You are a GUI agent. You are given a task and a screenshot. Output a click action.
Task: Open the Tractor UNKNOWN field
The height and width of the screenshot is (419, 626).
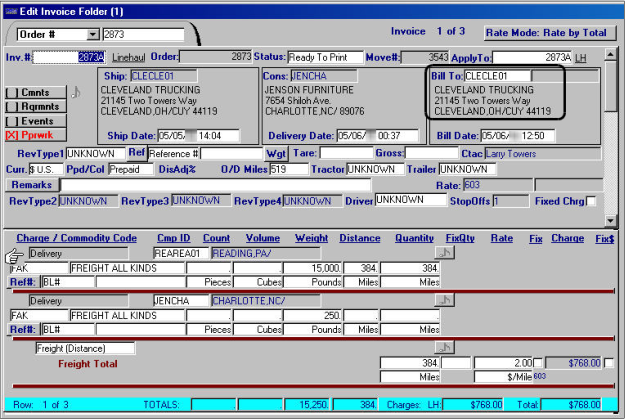[375, 169]
